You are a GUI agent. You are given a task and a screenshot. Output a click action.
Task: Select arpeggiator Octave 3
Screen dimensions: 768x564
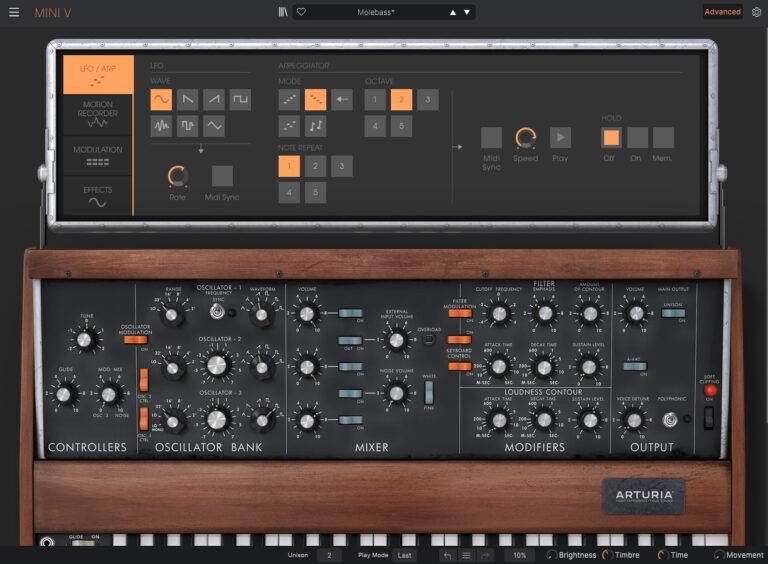pyautogui.click(x=428, y=100)
